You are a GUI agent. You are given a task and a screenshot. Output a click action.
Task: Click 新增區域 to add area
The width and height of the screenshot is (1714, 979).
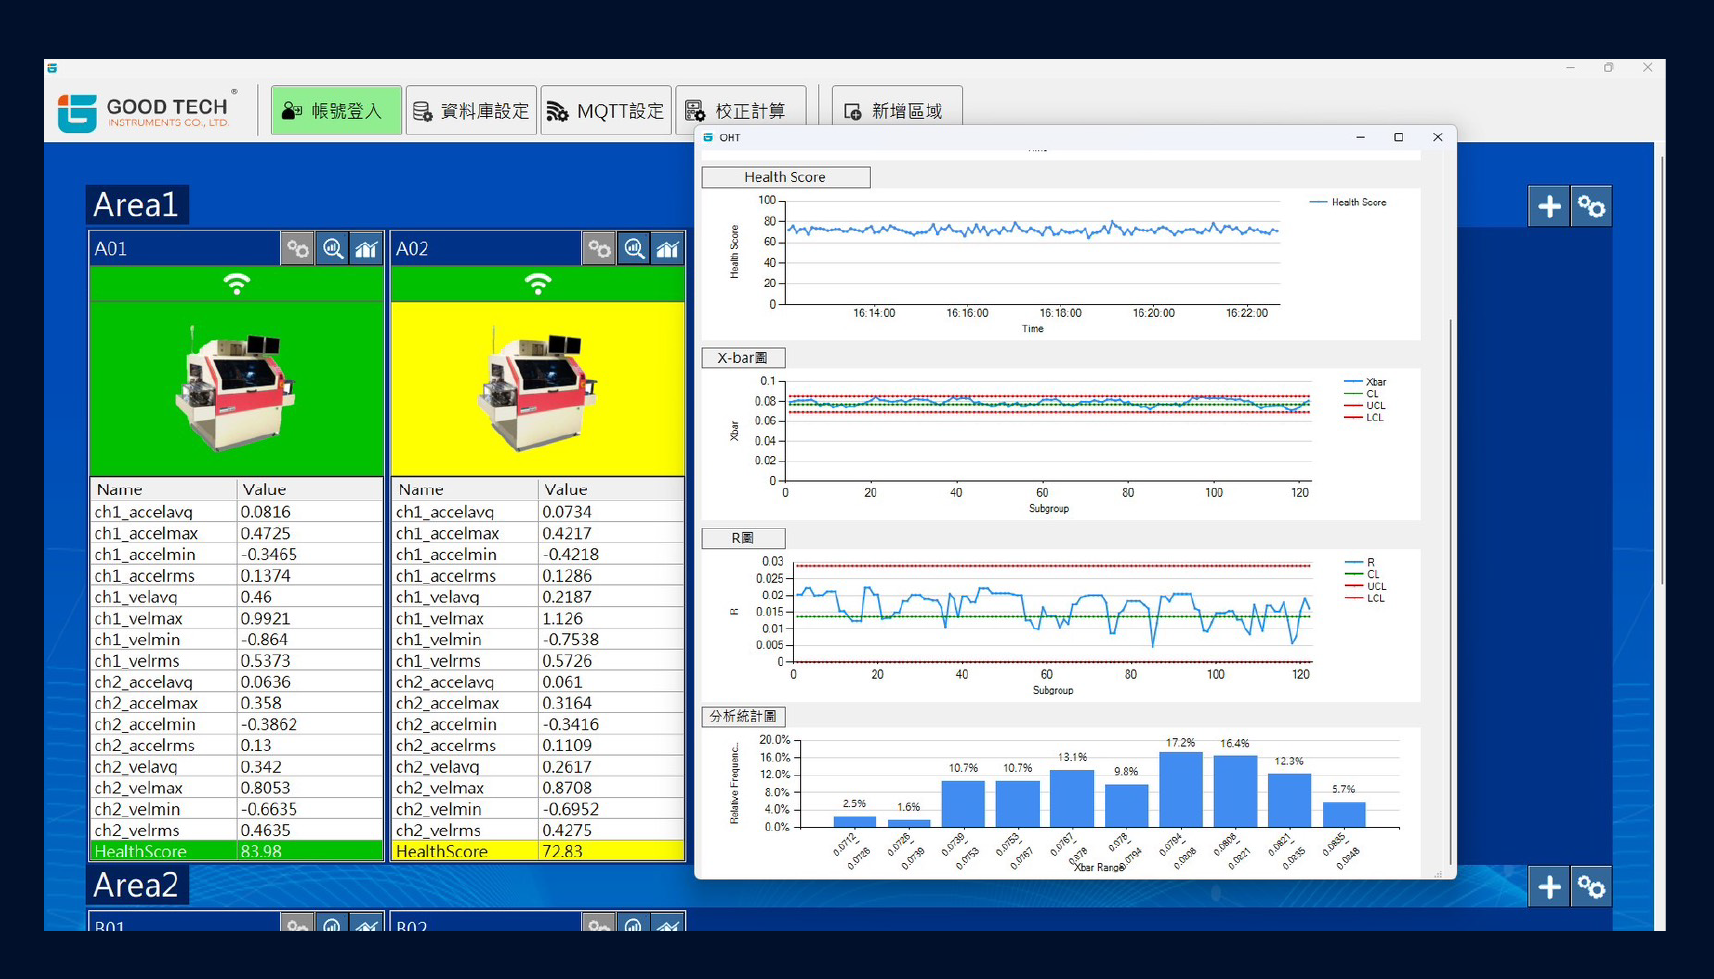point(897,110)
